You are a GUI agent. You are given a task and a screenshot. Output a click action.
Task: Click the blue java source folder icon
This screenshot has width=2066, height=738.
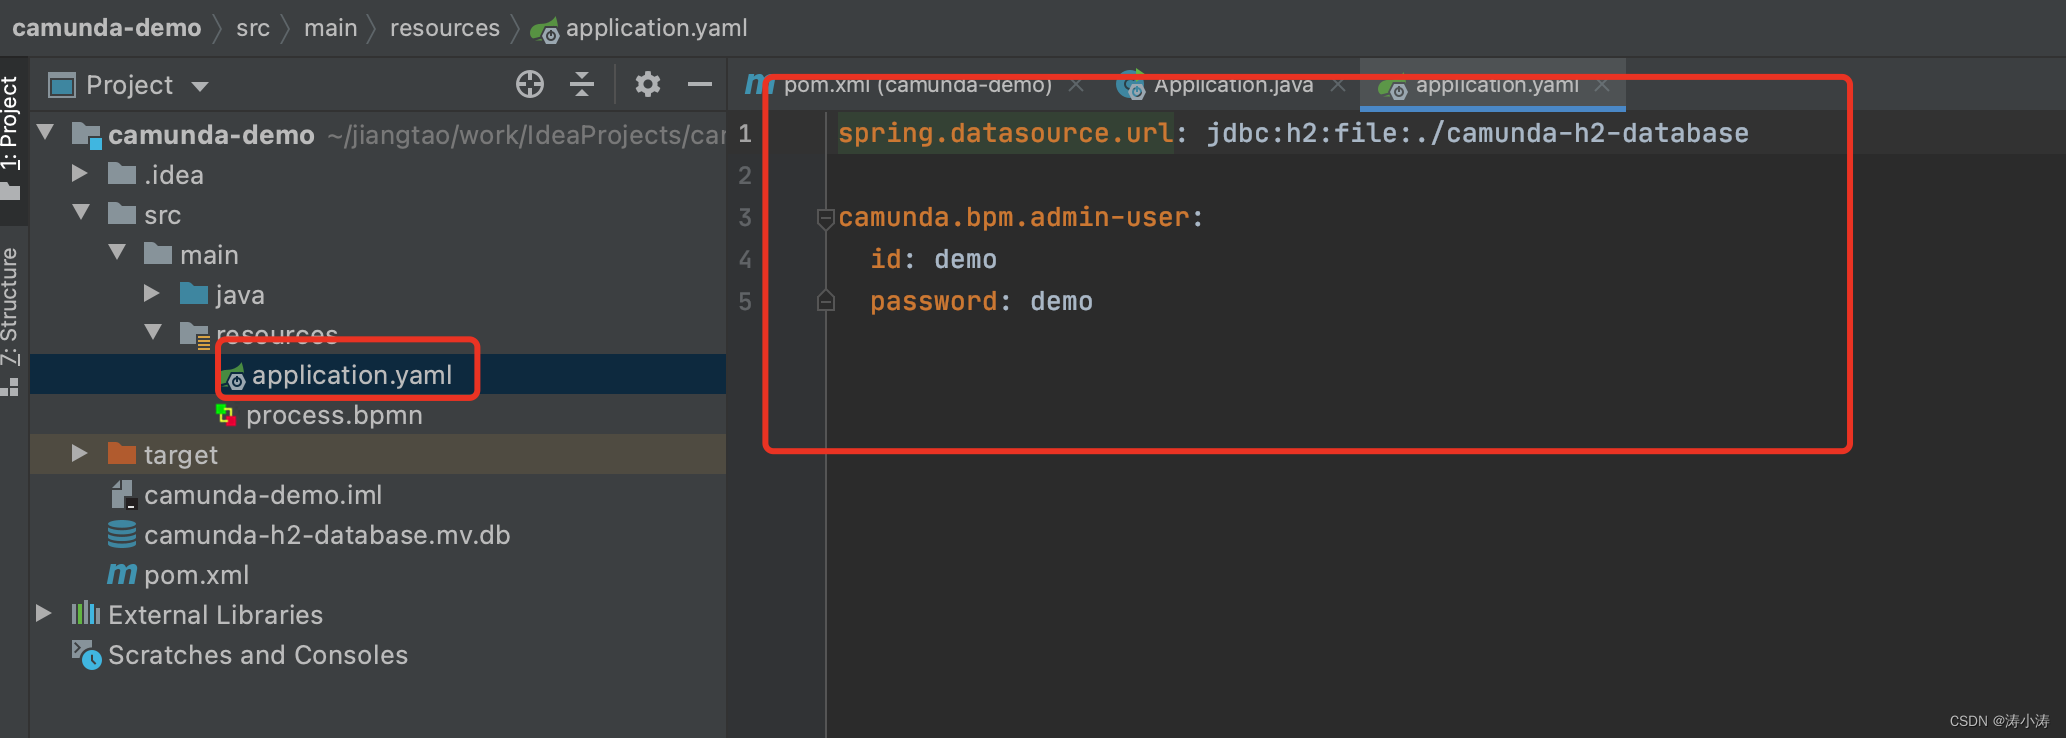pos(194,294)
